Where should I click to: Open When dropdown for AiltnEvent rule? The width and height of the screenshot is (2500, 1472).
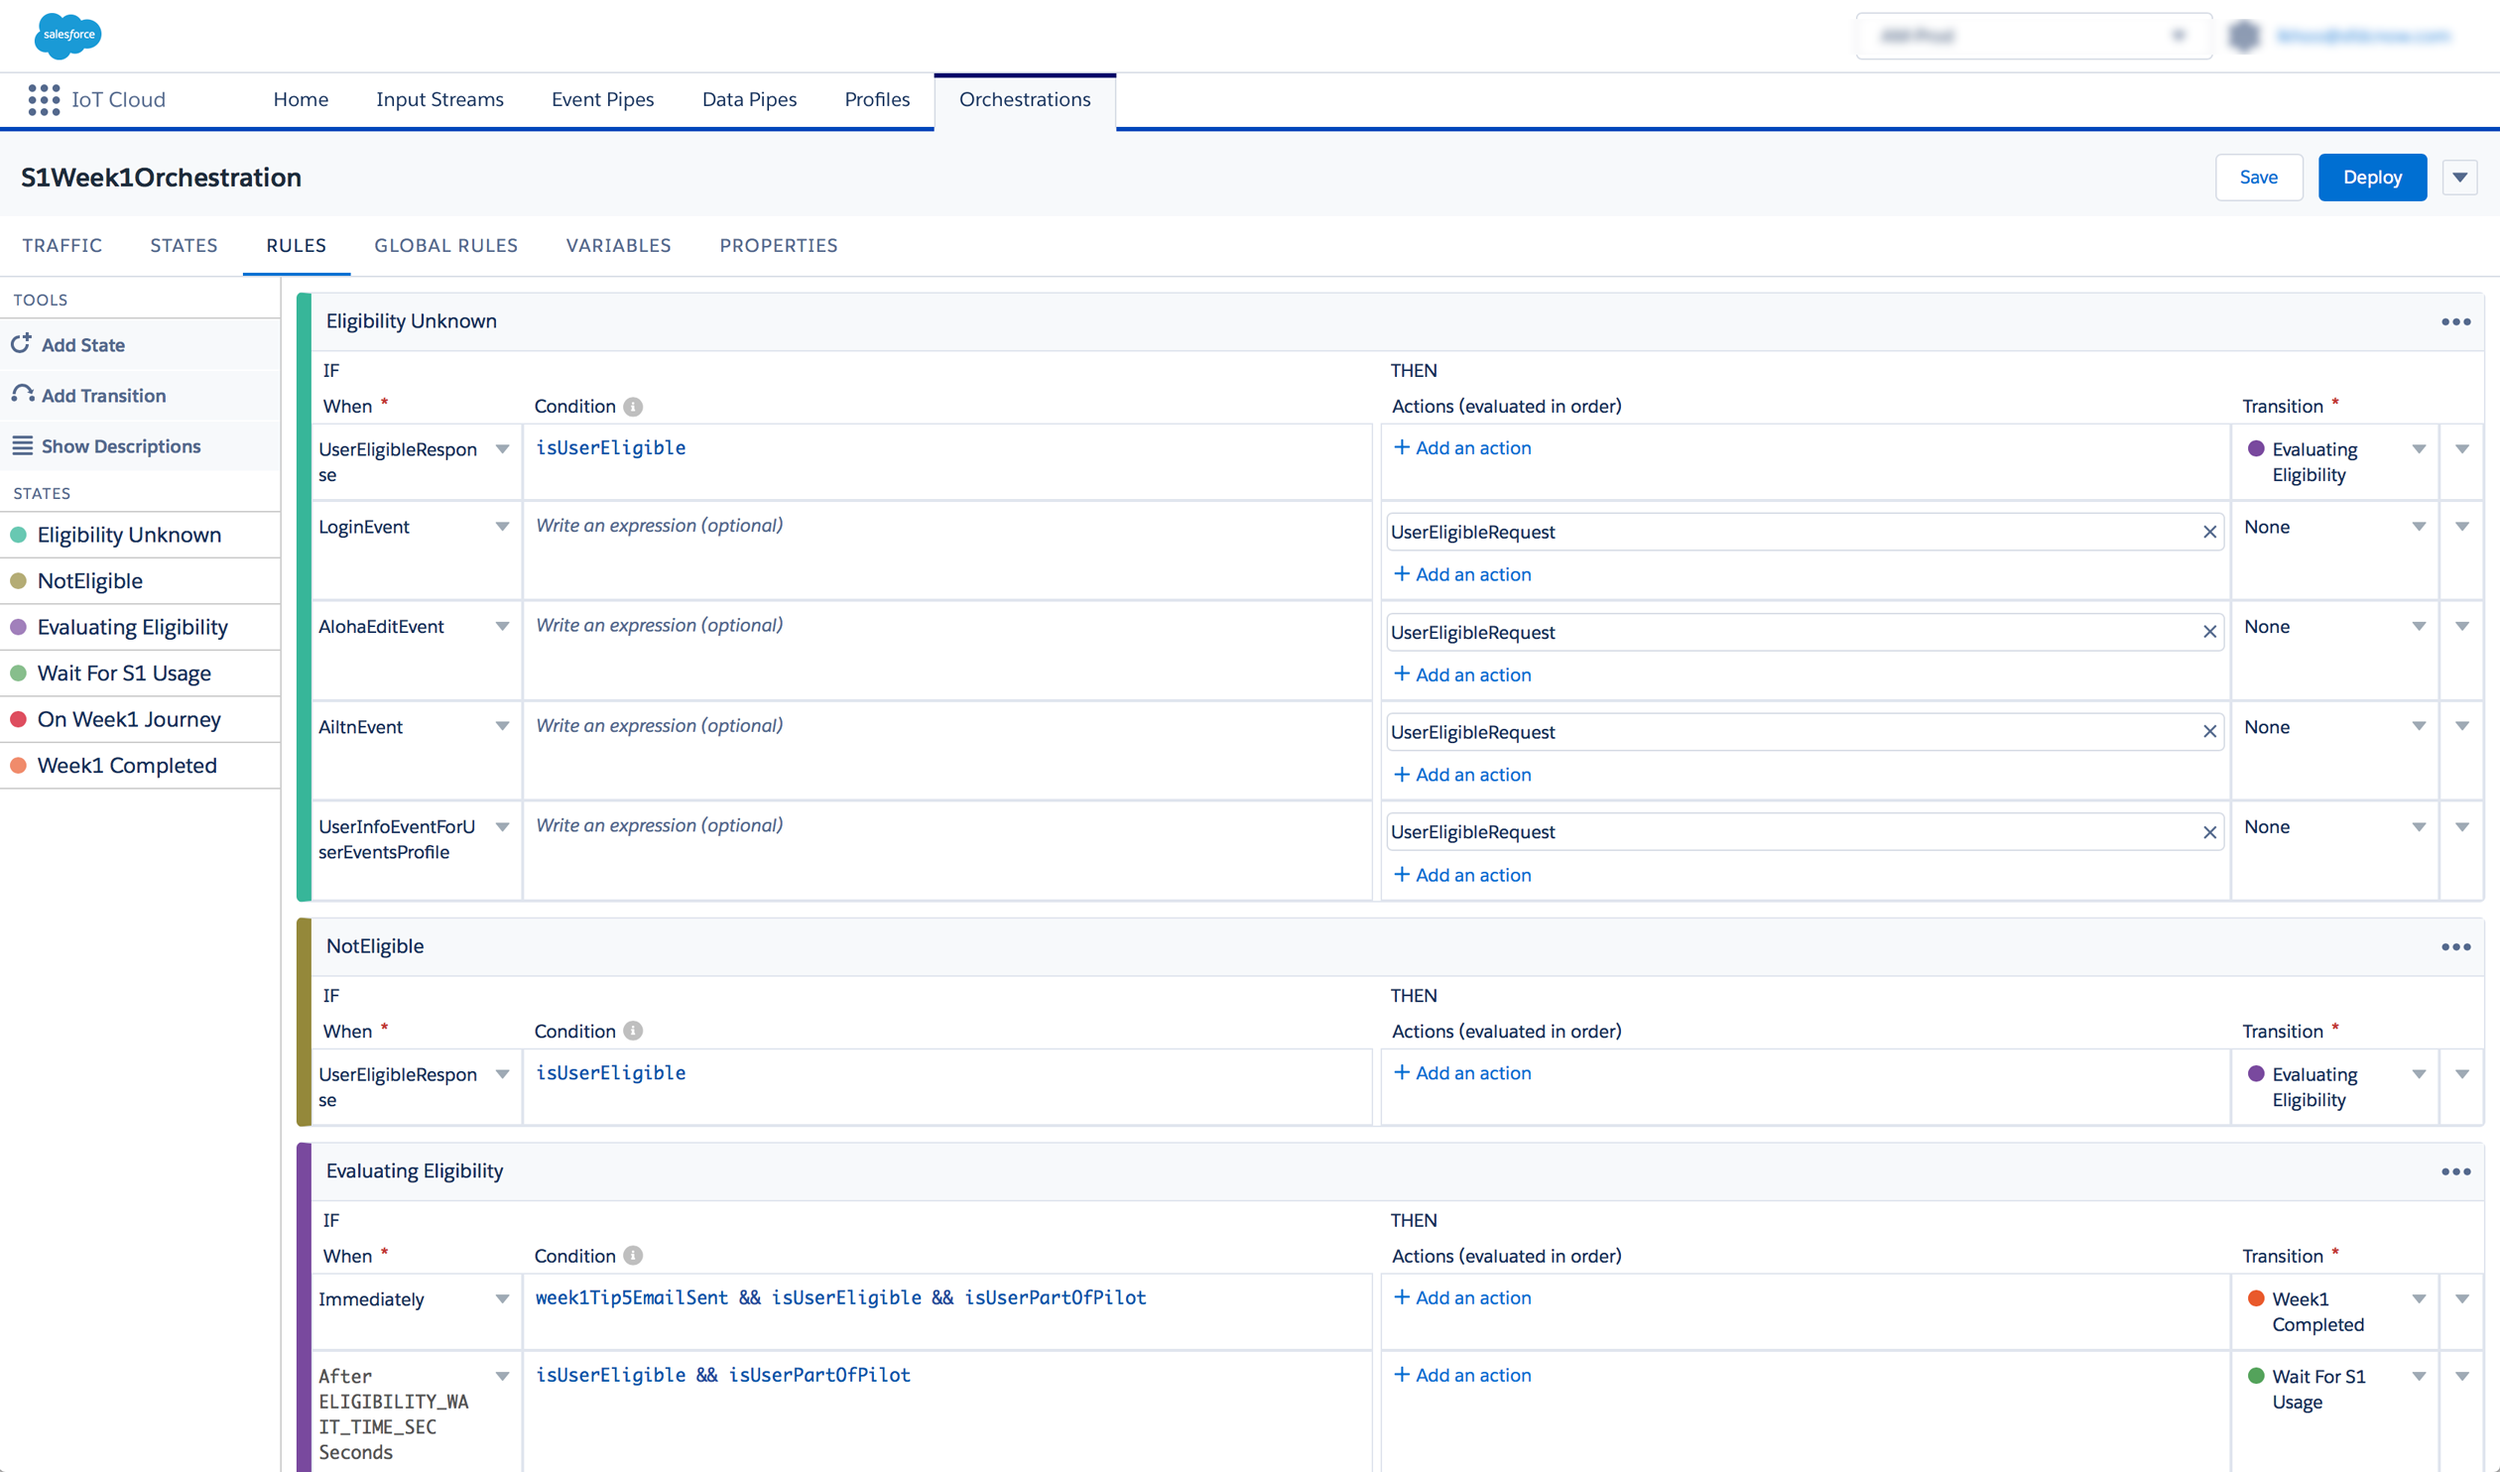pyautogui.click(x=502, y=727)
